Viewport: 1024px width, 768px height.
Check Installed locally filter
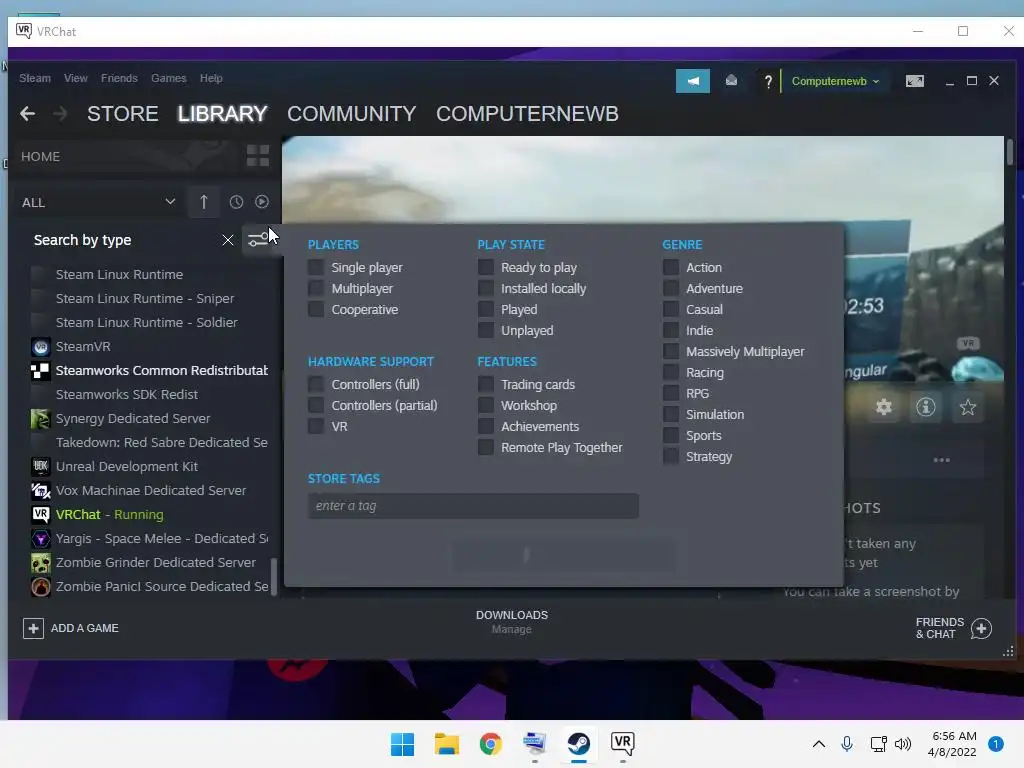click(485, 289)
